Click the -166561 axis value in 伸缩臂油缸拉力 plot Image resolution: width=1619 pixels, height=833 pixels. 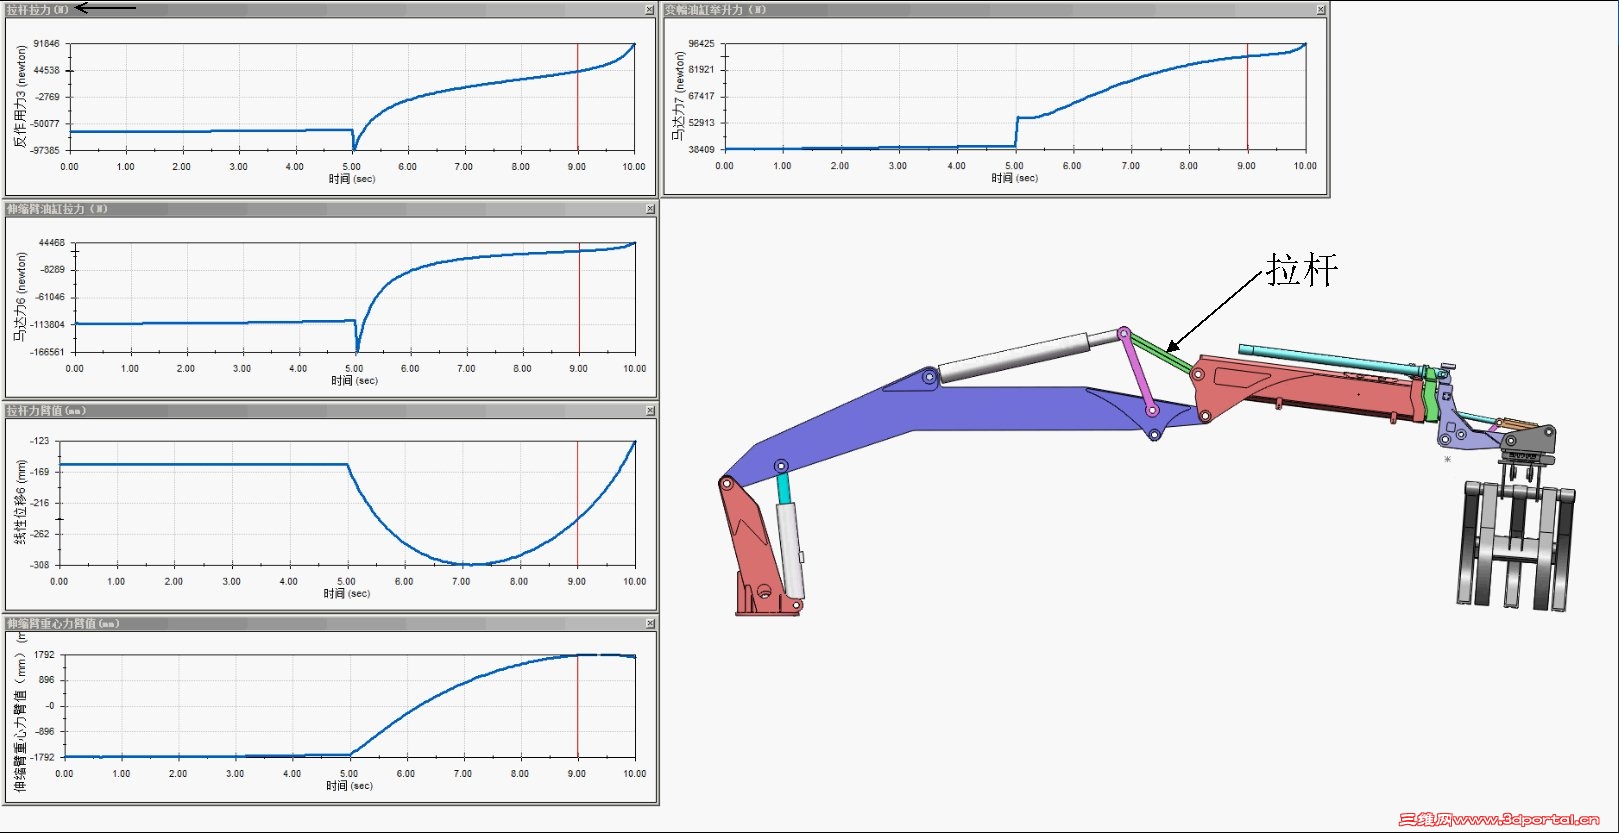[x=47, y=352]
